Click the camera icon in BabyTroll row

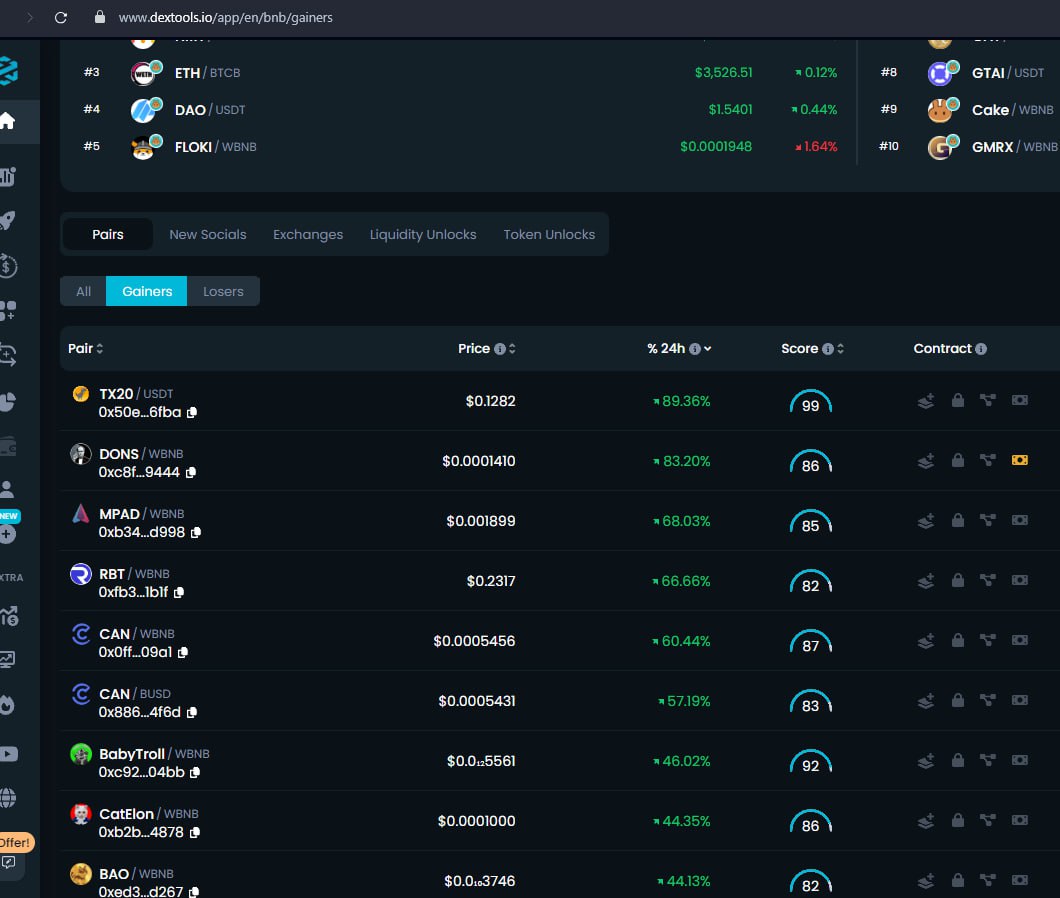tap(1019, 760)
